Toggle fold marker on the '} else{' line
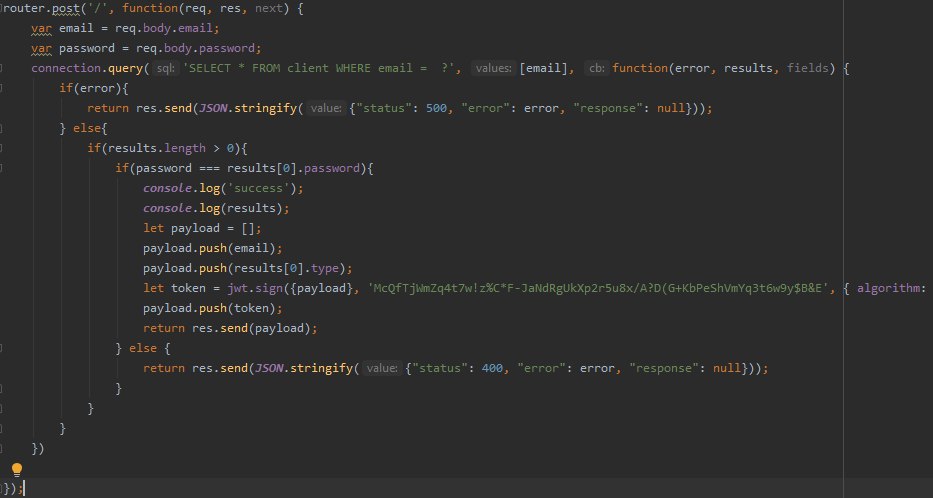The width and height of the screenshot is (933, 498). click(2, 129)
